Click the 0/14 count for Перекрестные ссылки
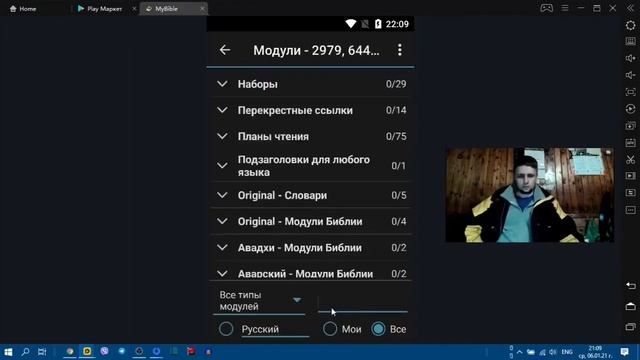Image resolution: width=640 pixels, height=360 pixels. (x=396, y=110)
